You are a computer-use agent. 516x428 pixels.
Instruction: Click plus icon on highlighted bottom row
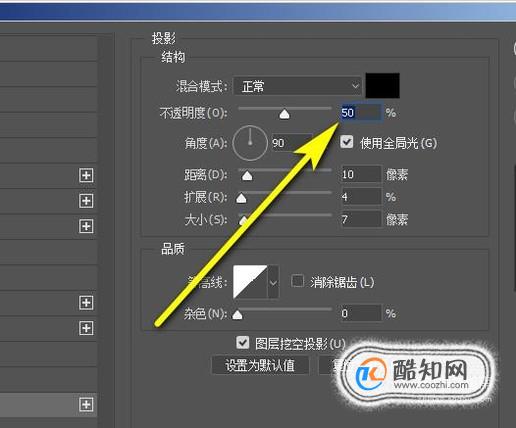click(x=86, y=405)
